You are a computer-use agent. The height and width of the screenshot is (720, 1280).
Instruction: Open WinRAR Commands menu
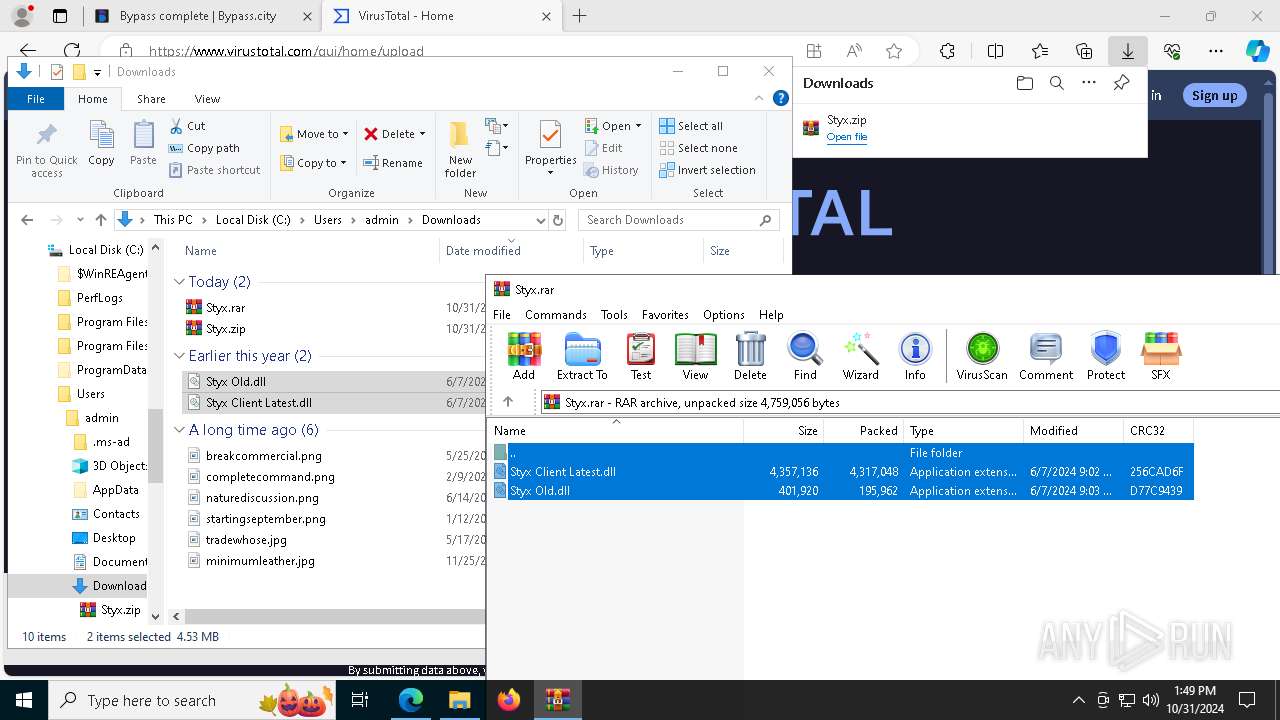click(x=555, y=314)
